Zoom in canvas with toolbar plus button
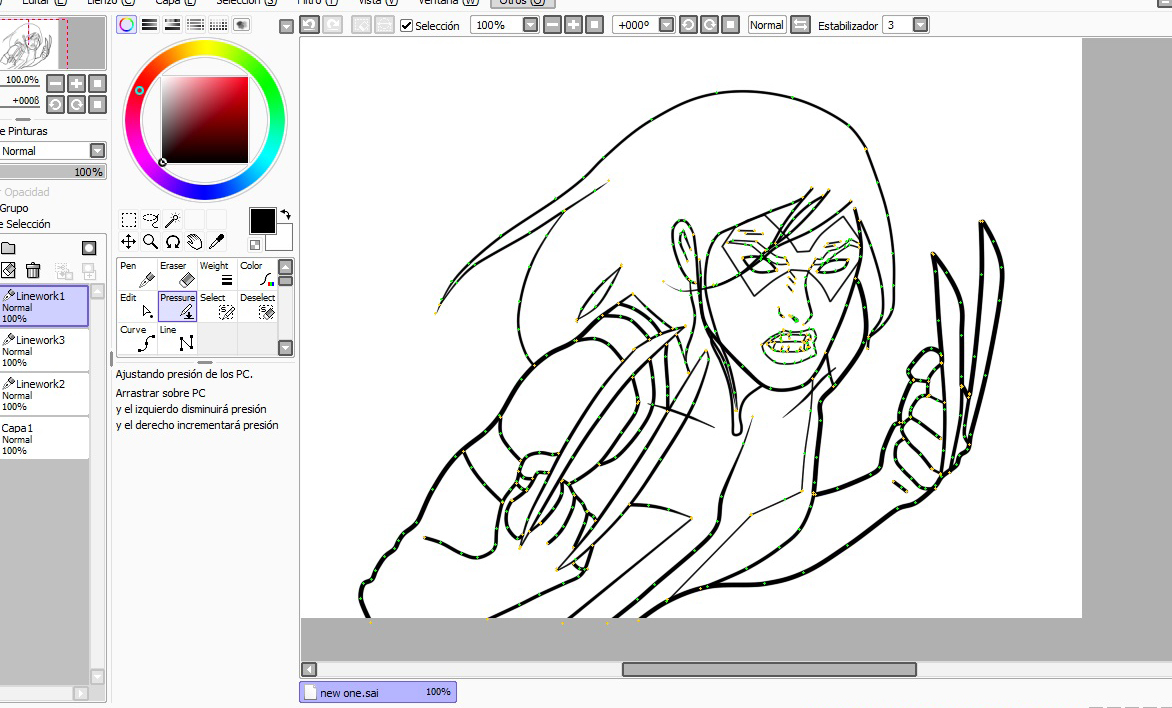 (x=573, y=25)
